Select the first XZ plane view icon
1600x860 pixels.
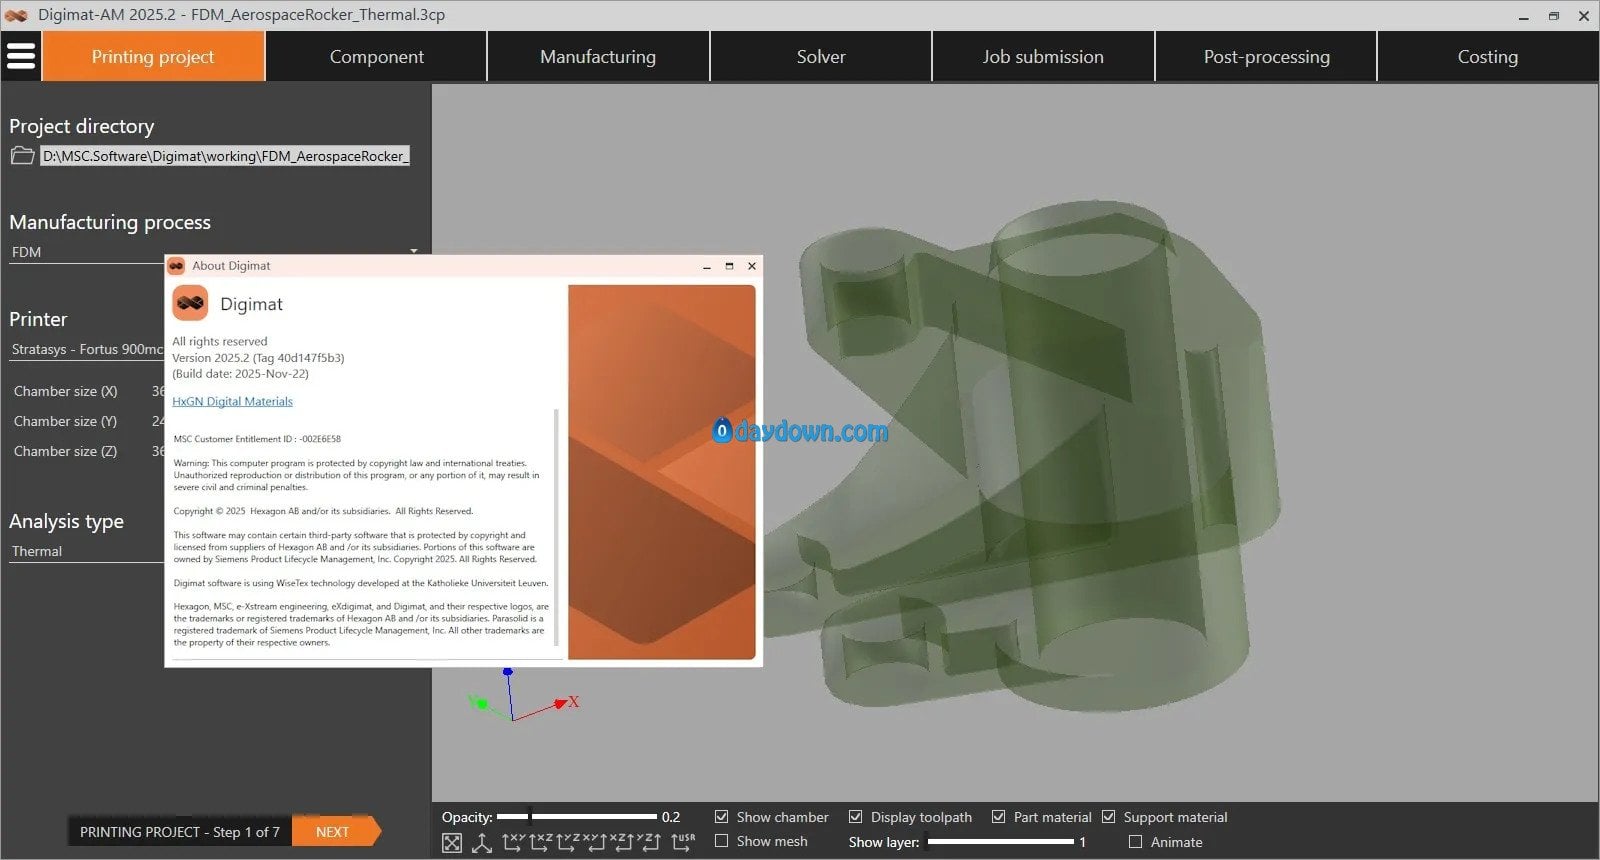[540, 843]
